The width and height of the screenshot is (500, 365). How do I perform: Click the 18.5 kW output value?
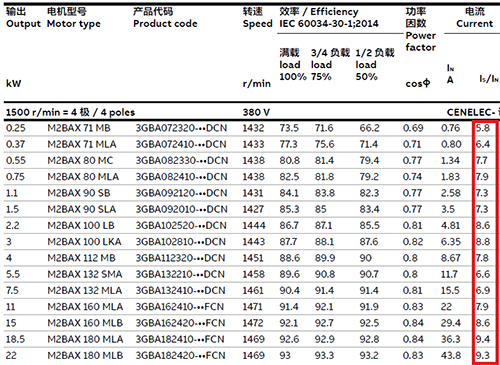(x=15, y=339)
